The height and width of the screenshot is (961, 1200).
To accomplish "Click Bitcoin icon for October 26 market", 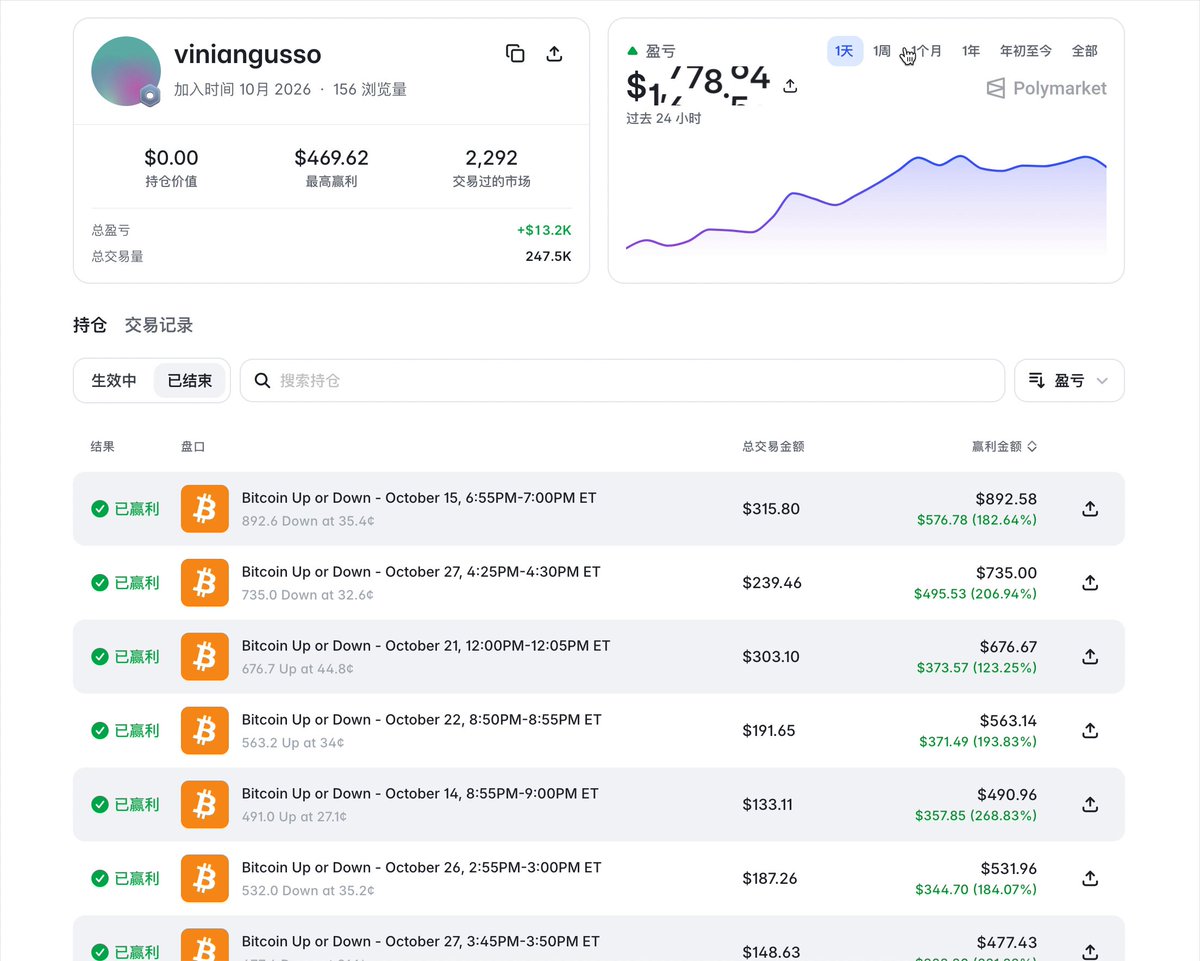I will point(205,879).
